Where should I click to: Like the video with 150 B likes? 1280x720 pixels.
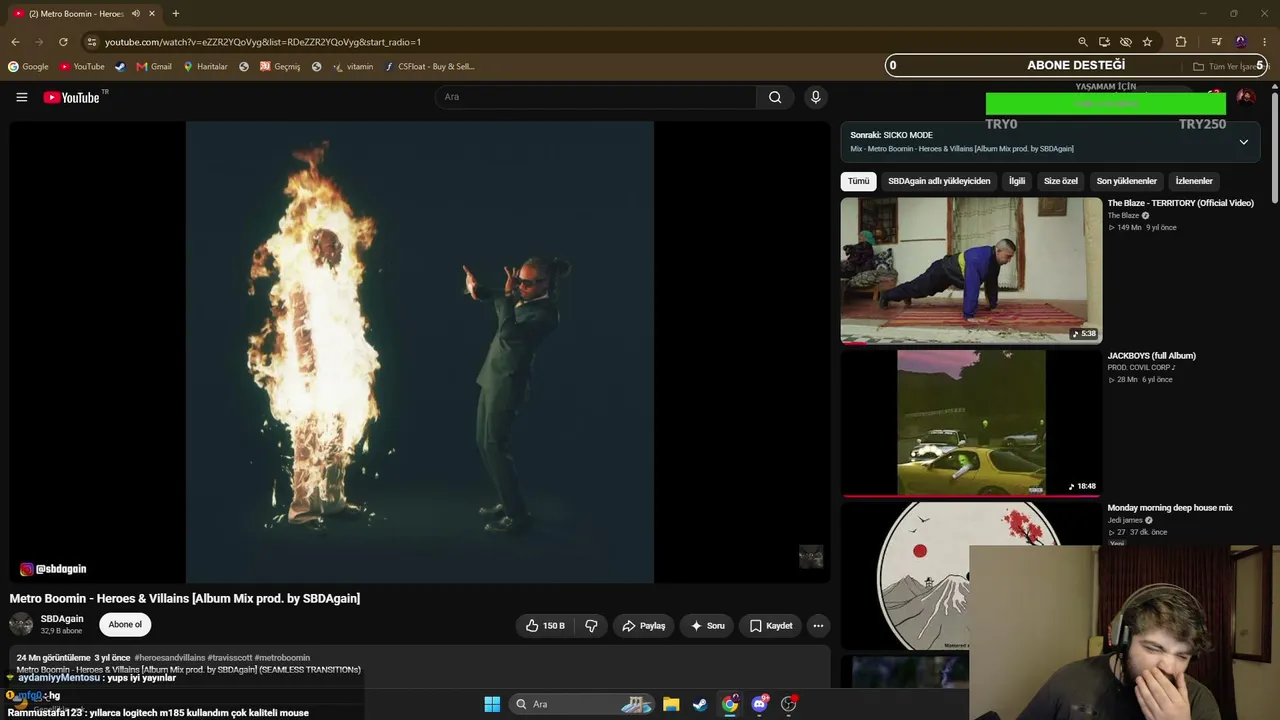coord(546,626)
